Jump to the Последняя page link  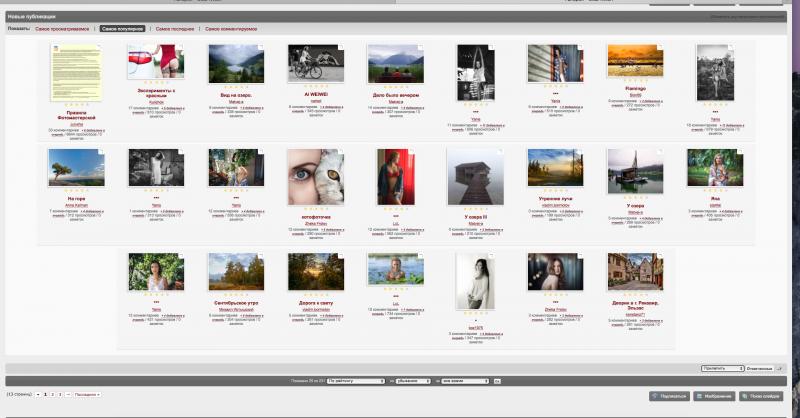coord(87,395)
